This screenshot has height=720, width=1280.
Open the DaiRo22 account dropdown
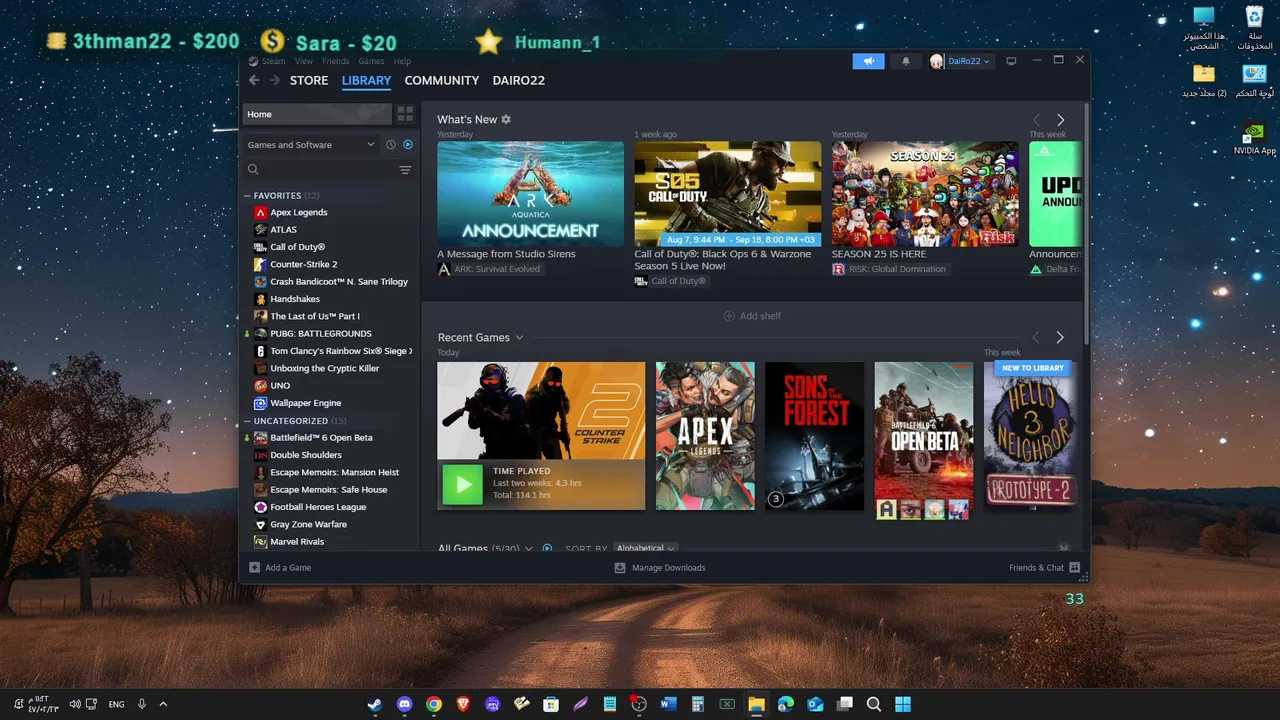click(x=961, y=61)
